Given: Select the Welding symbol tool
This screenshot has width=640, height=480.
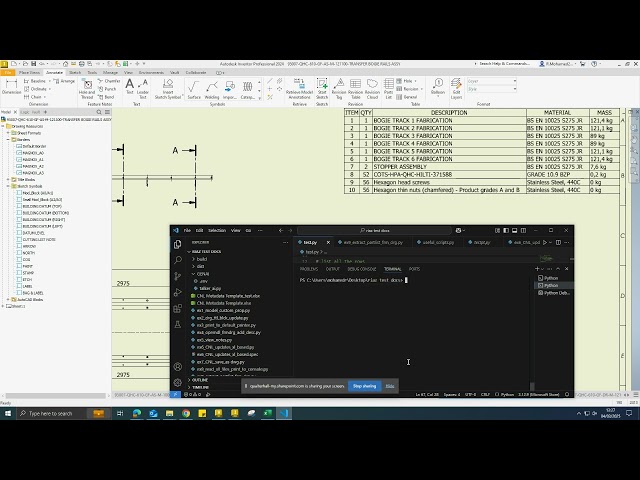Looking at the screenshot, I should point(211,89).
